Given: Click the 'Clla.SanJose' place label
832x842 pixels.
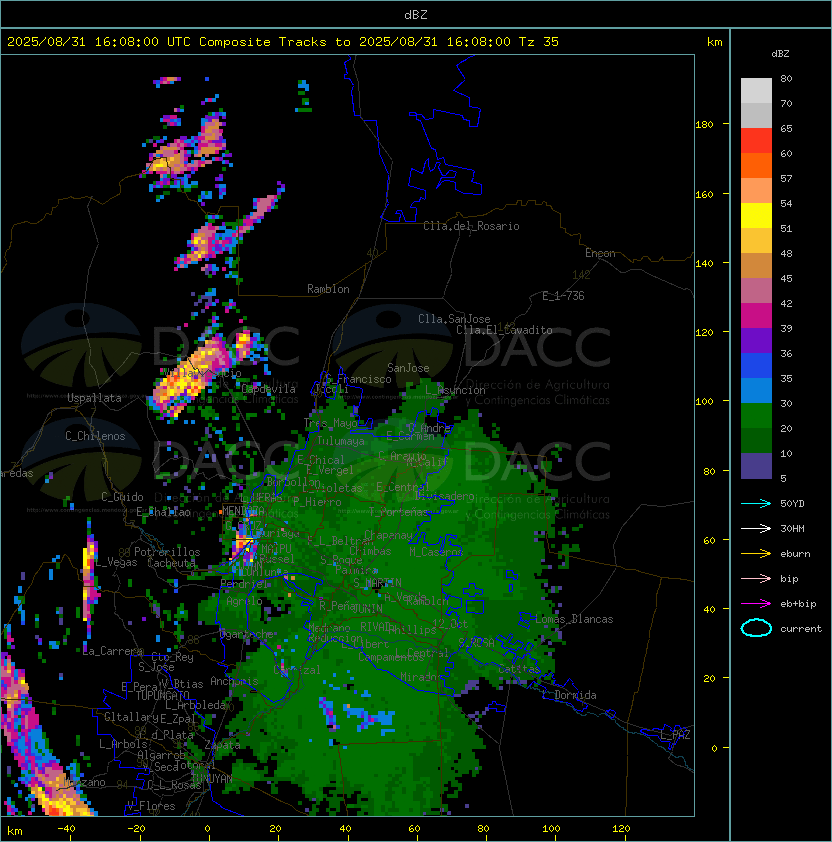Looking at the screenshot, I should pyautogui.click(x=454, y=319).
